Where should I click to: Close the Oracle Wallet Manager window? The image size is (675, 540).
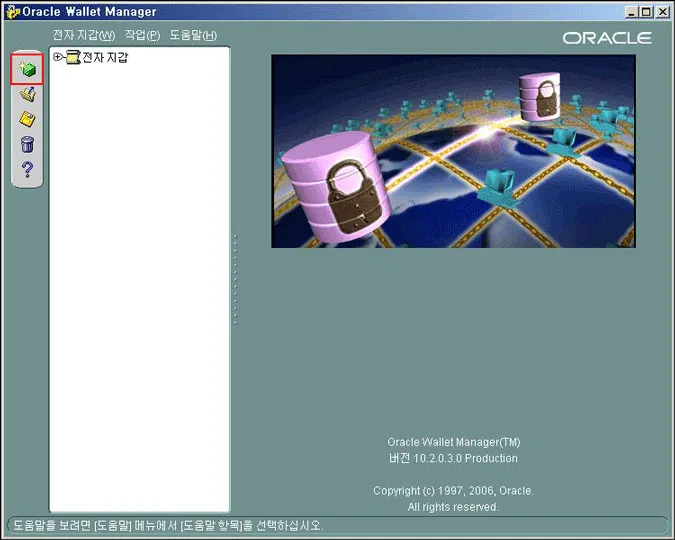pyautogui.click(x=663, y=12)
